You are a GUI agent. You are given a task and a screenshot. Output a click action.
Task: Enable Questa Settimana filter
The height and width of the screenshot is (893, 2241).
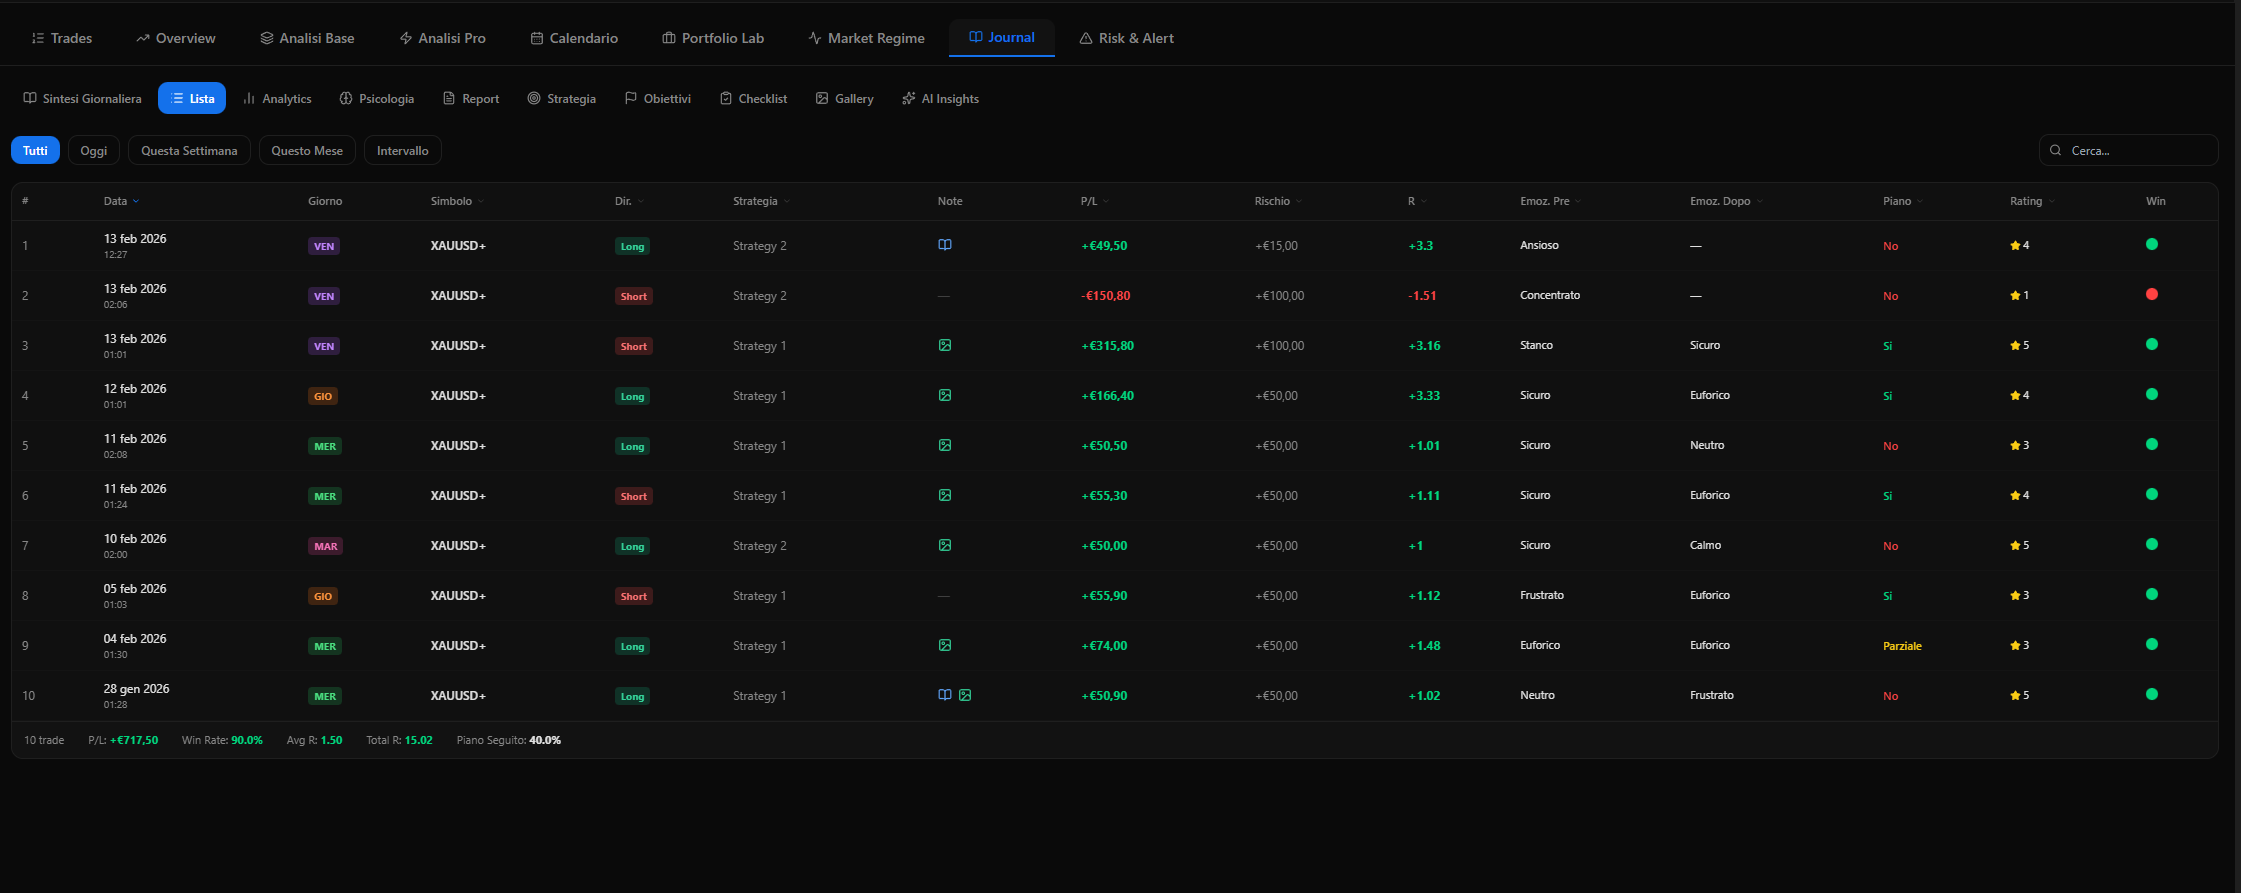pos(189,151)
